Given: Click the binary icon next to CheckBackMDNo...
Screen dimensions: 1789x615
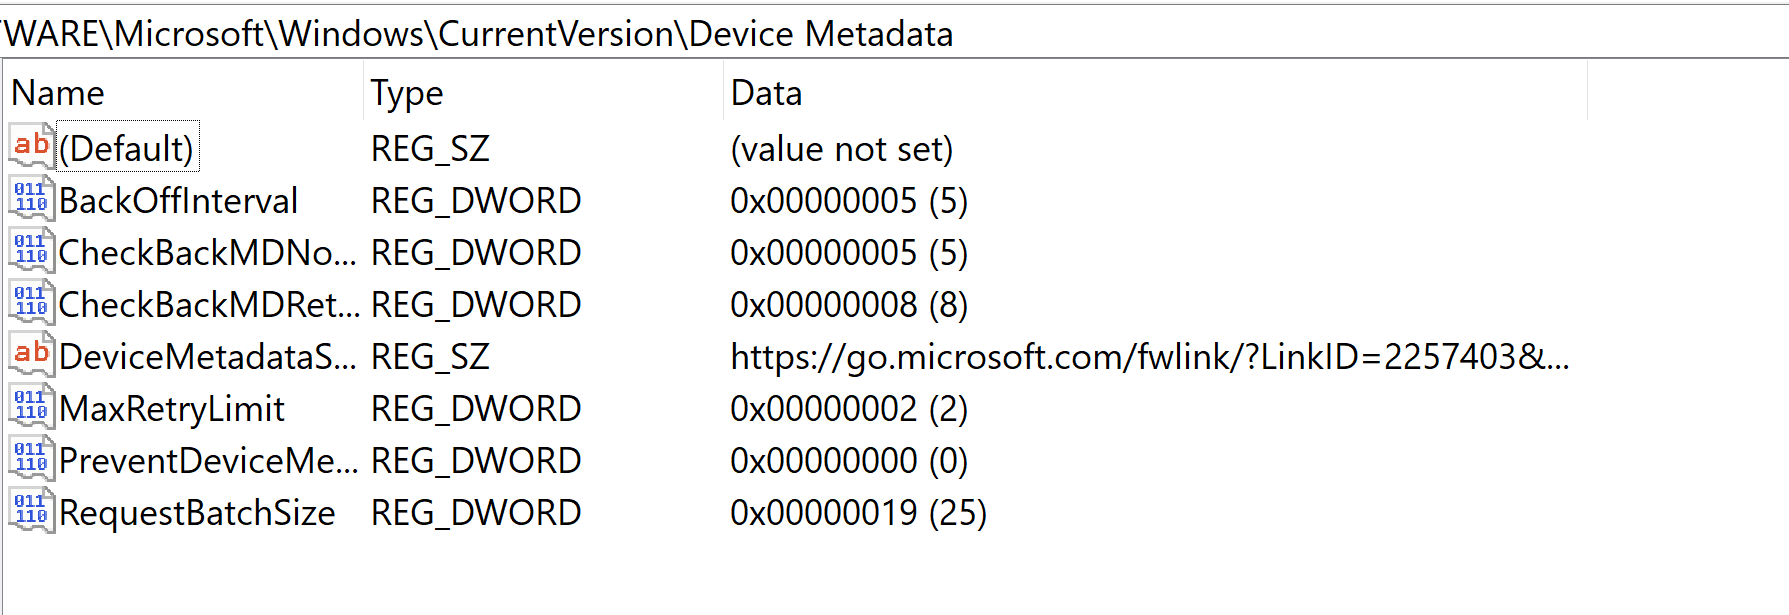Looking at the screenshot, I should [x=30, y=250].
